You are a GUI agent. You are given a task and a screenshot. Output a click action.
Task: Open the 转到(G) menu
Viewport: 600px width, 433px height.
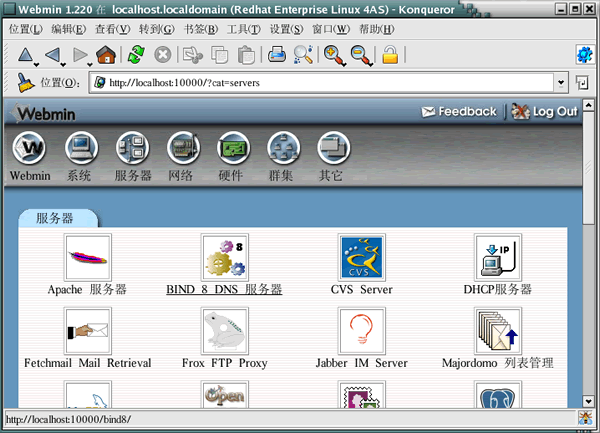(157, 29)
